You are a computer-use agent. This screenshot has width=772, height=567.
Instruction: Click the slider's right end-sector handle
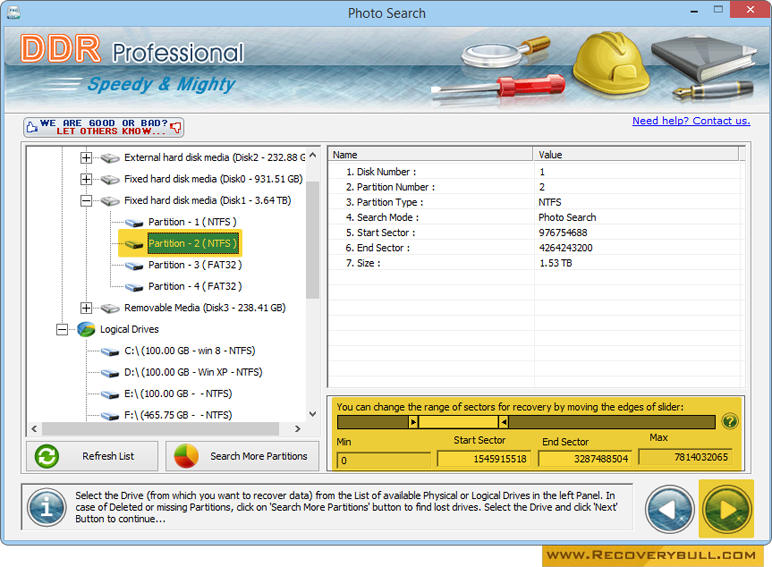coord(503,422)
